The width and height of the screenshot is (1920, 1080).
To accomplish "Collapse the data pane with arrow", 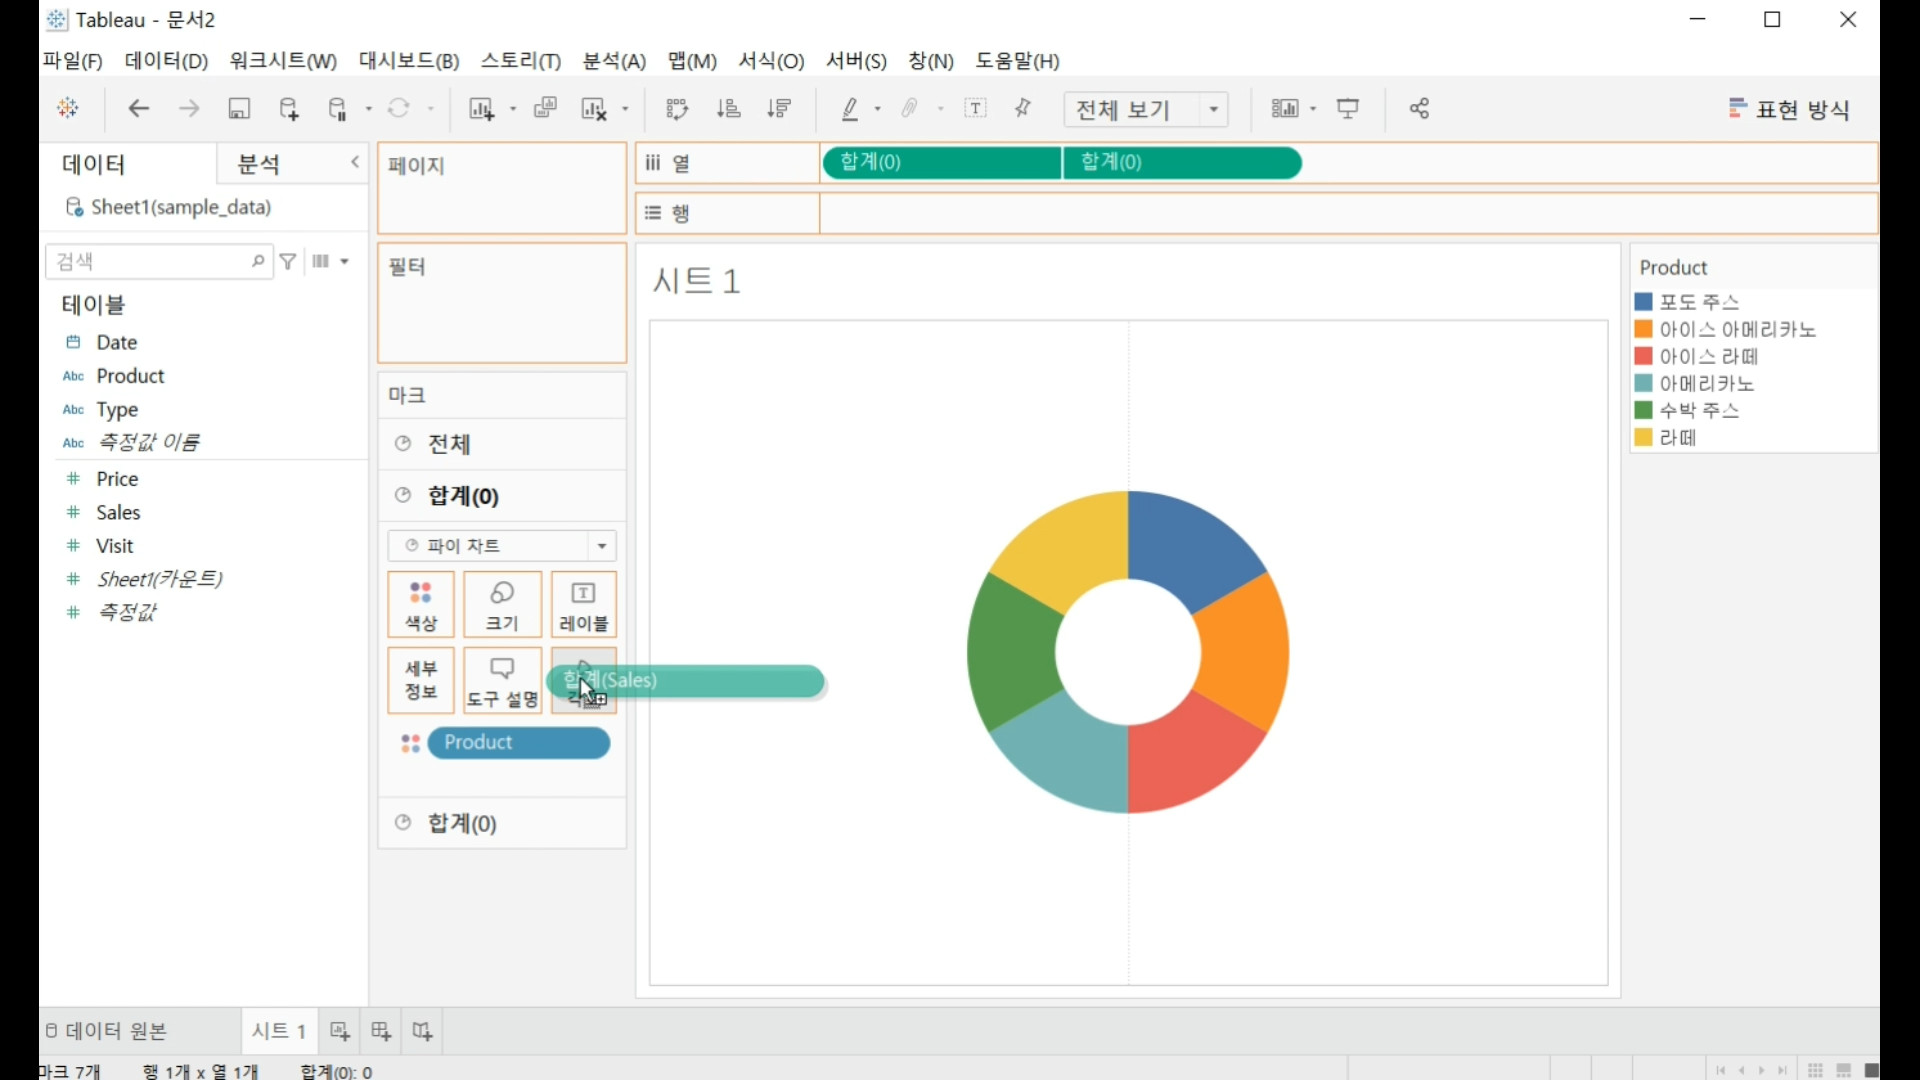I will click(355, 162).
